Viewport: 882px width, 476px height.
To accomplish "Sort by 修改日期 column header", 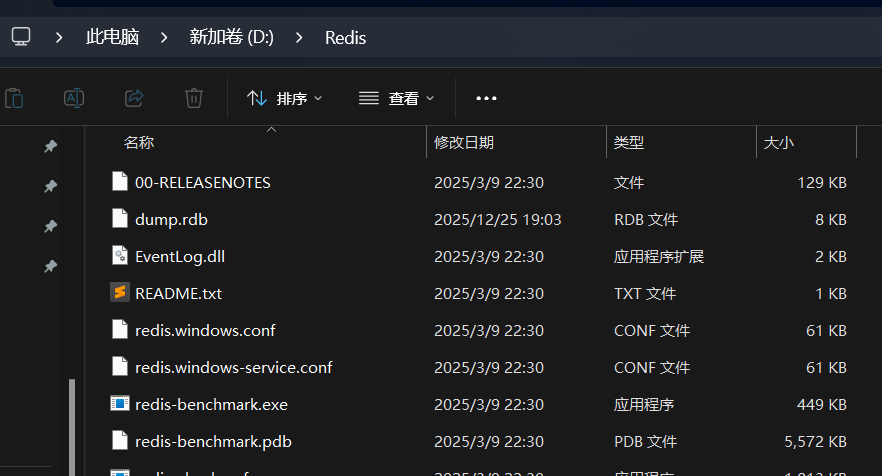I will pos(464,143).
